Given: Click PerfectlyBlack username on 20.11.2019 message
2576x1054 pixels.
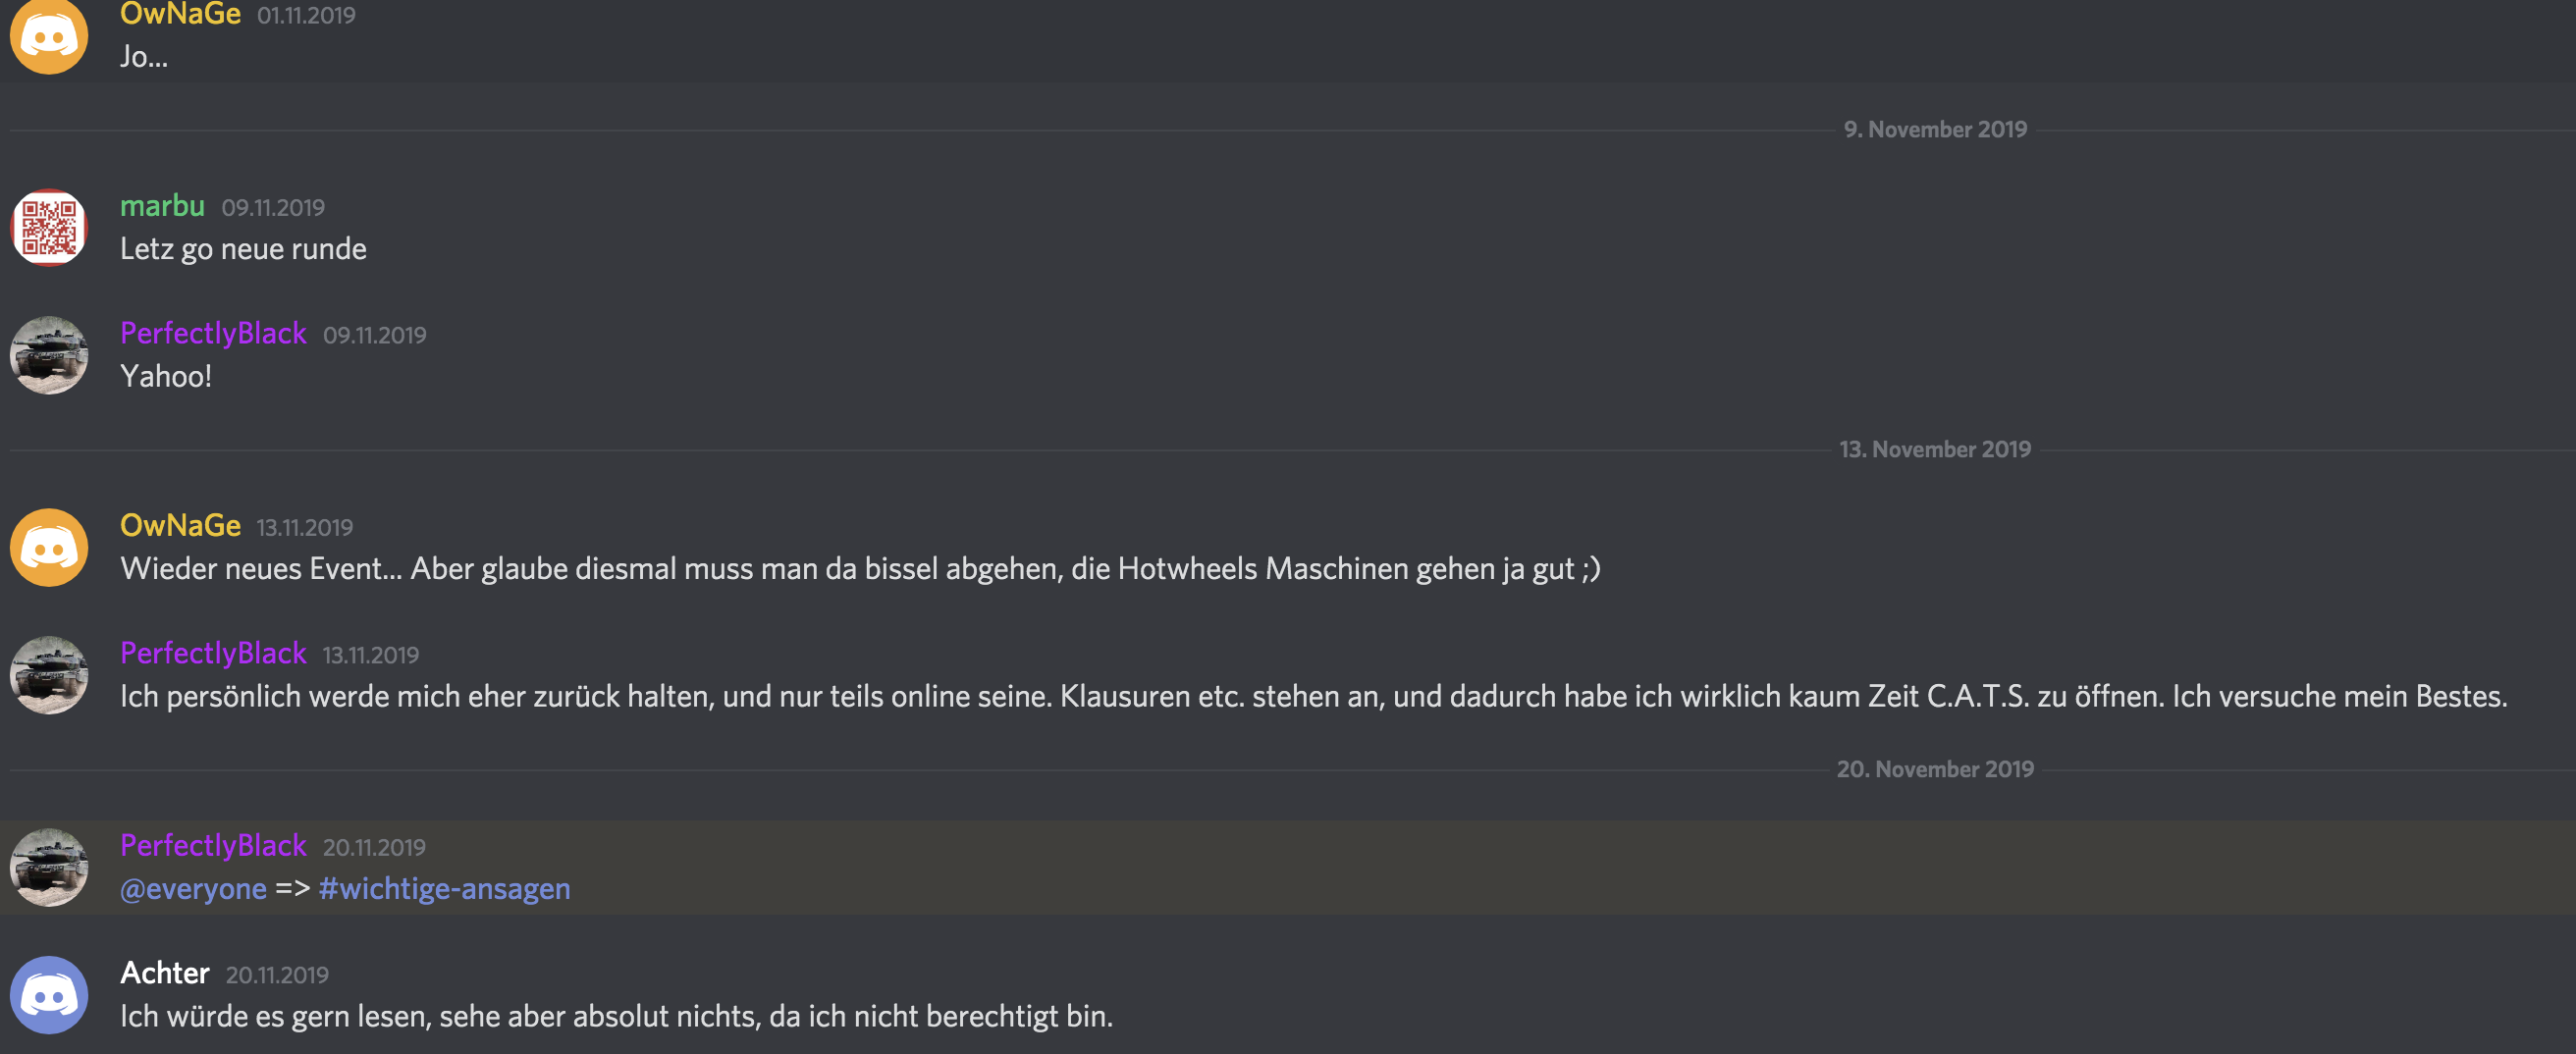Looking at the screenshot, I should pyautogui.click(x=213, y=845).
